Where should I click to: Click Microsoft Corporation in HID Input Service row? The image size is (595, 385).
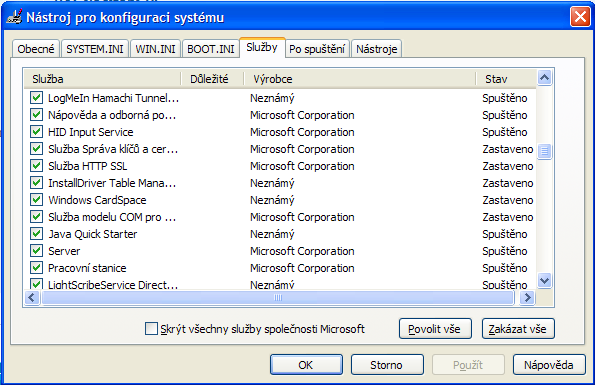click(x=302, y=132)
